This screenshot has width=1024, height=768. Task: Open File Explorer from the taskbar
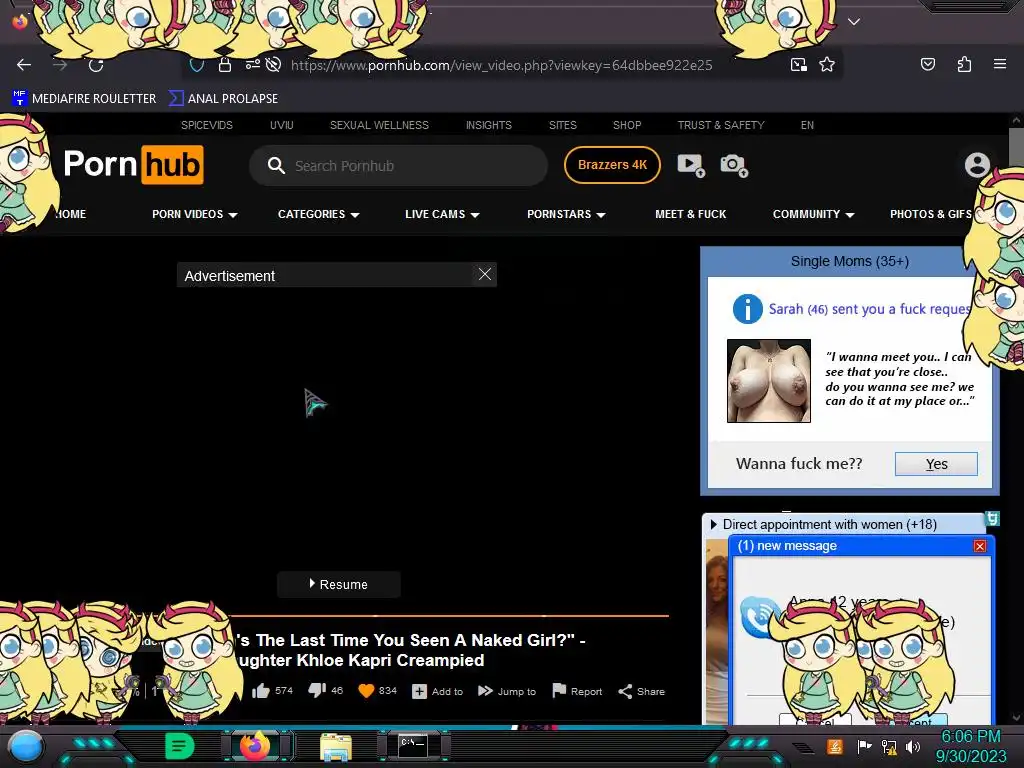pyautogui.click(x=336, y=746)
